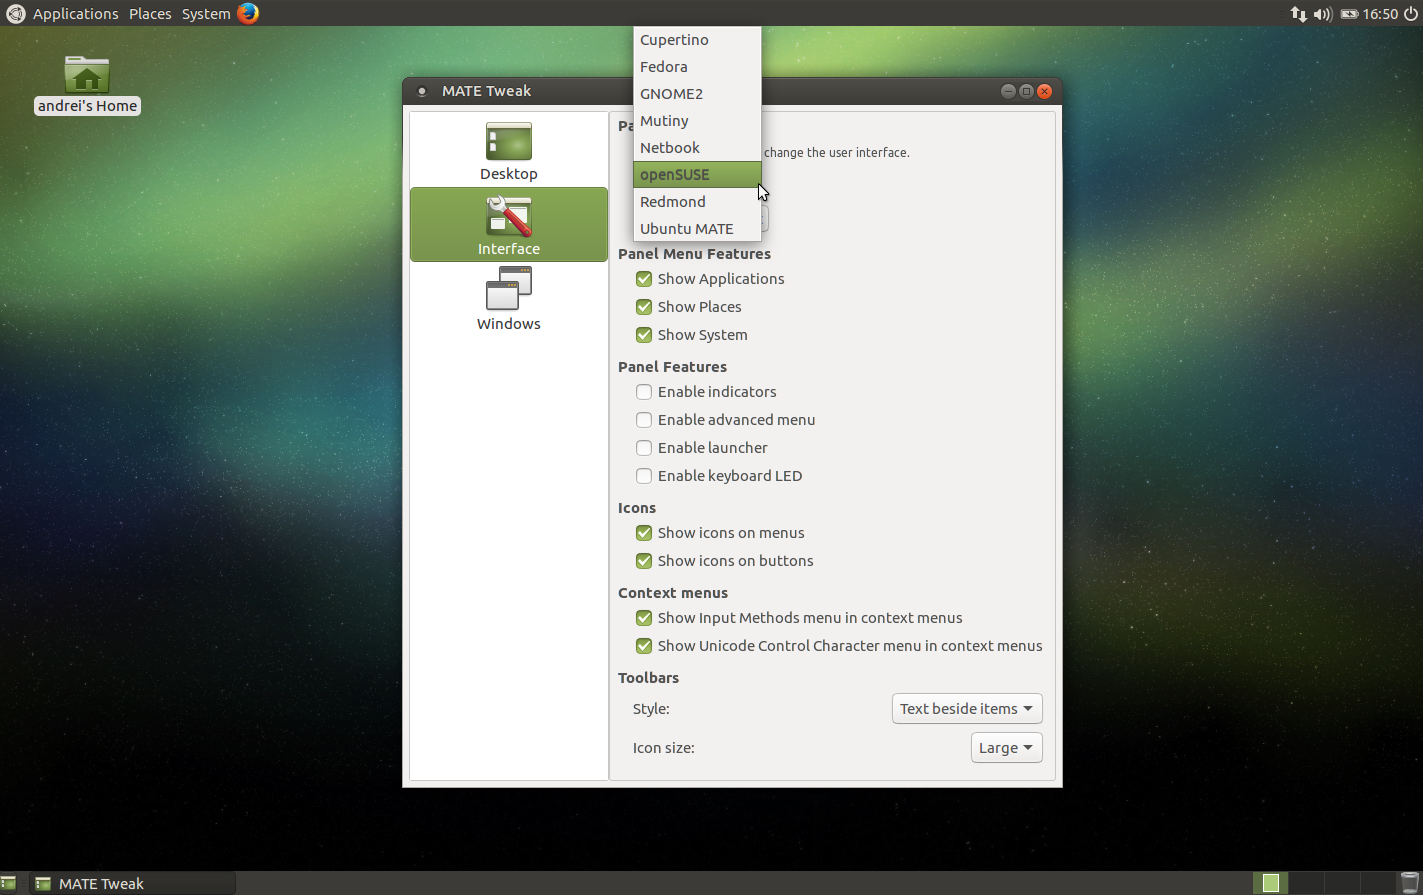
Task: Toggle Show Input Methods menu in context menus
Action: click(x=644, y=618)
